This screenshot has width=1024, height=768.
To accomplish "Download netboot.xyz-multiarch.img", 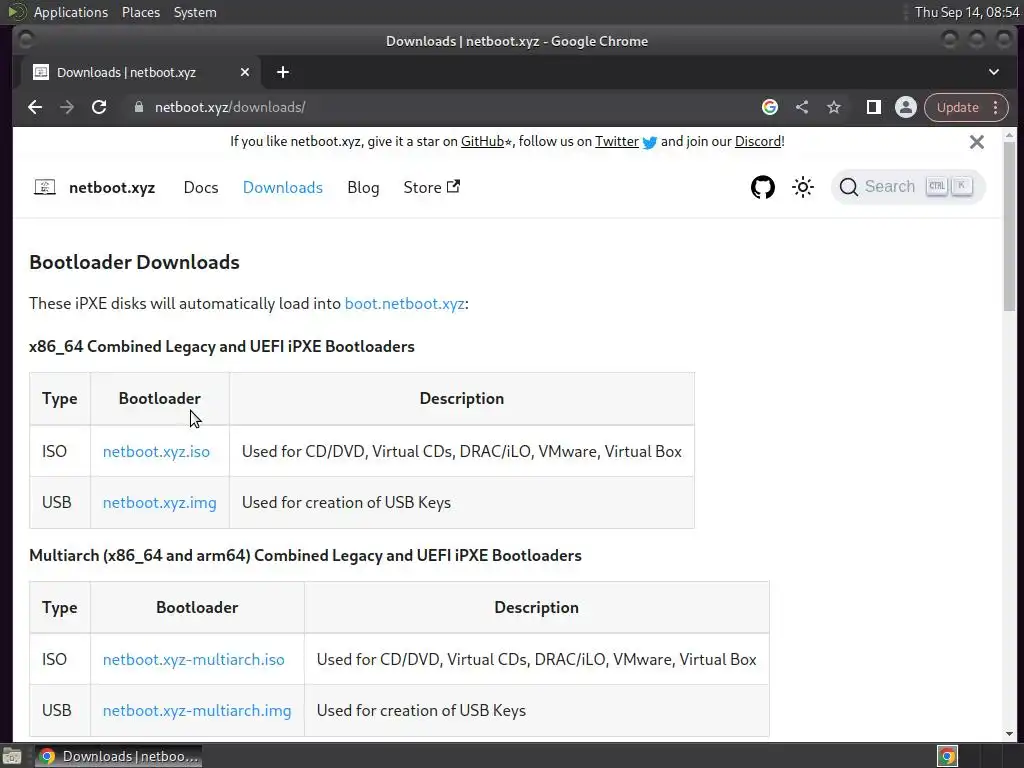I will coord(197,710).
